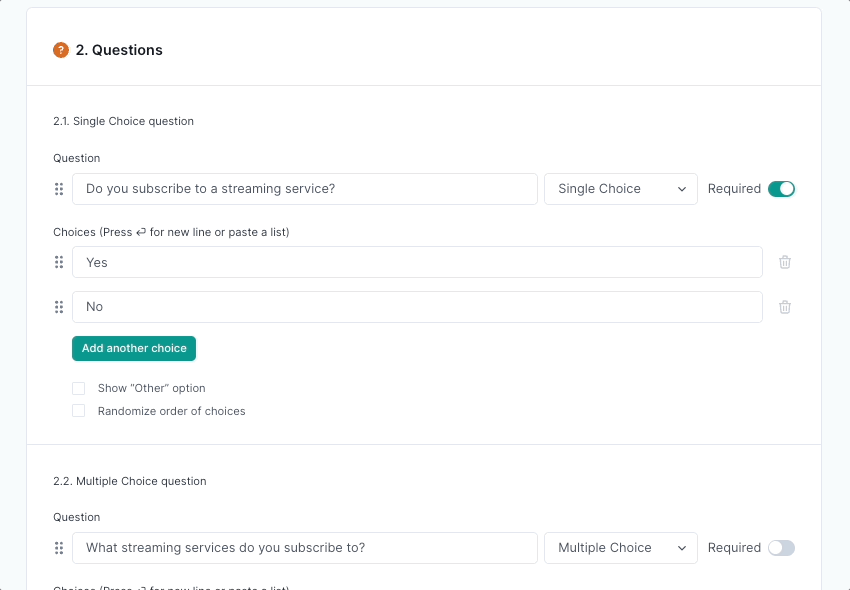
Task: Click the drag handle for the Multiple Choice question
Action: tap(59, 548)
